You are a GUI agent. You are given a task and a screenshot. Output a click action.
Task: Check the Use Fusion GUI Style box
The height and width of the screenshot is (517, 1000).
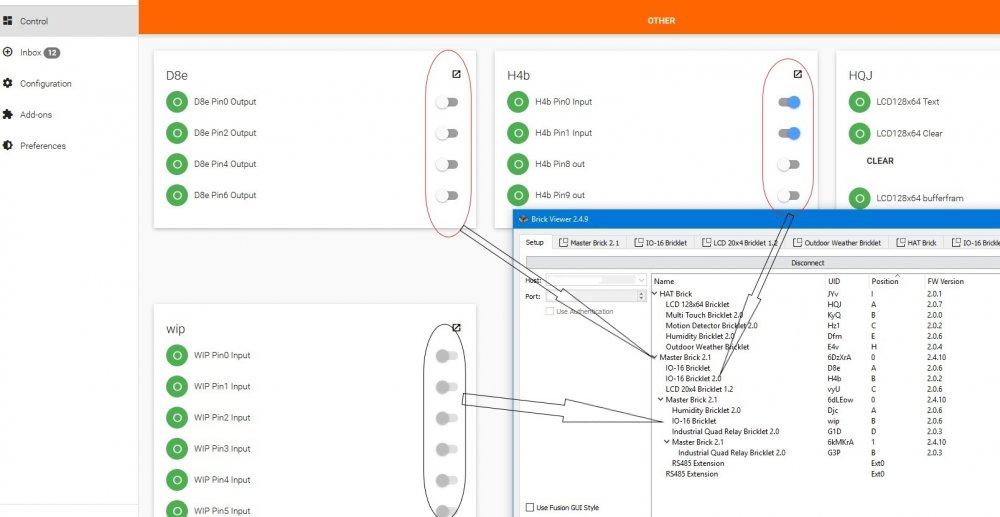[x=530, y=508]
